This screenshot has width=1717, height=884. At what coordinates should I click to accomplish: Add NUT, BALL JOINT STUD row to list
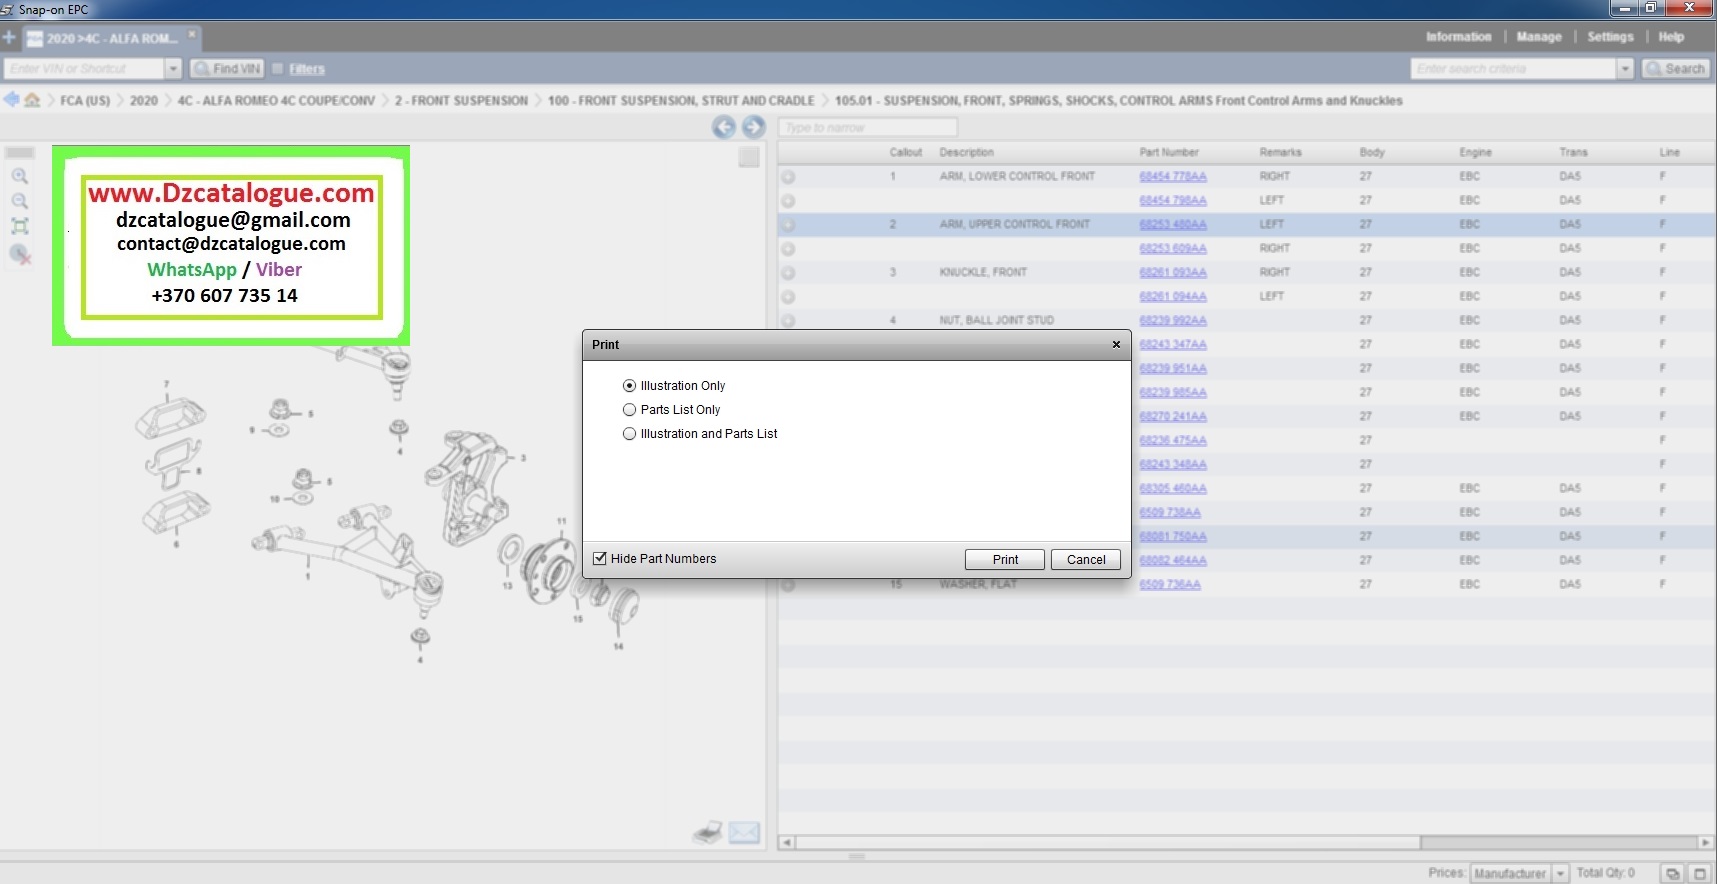[x=788, y=321]
